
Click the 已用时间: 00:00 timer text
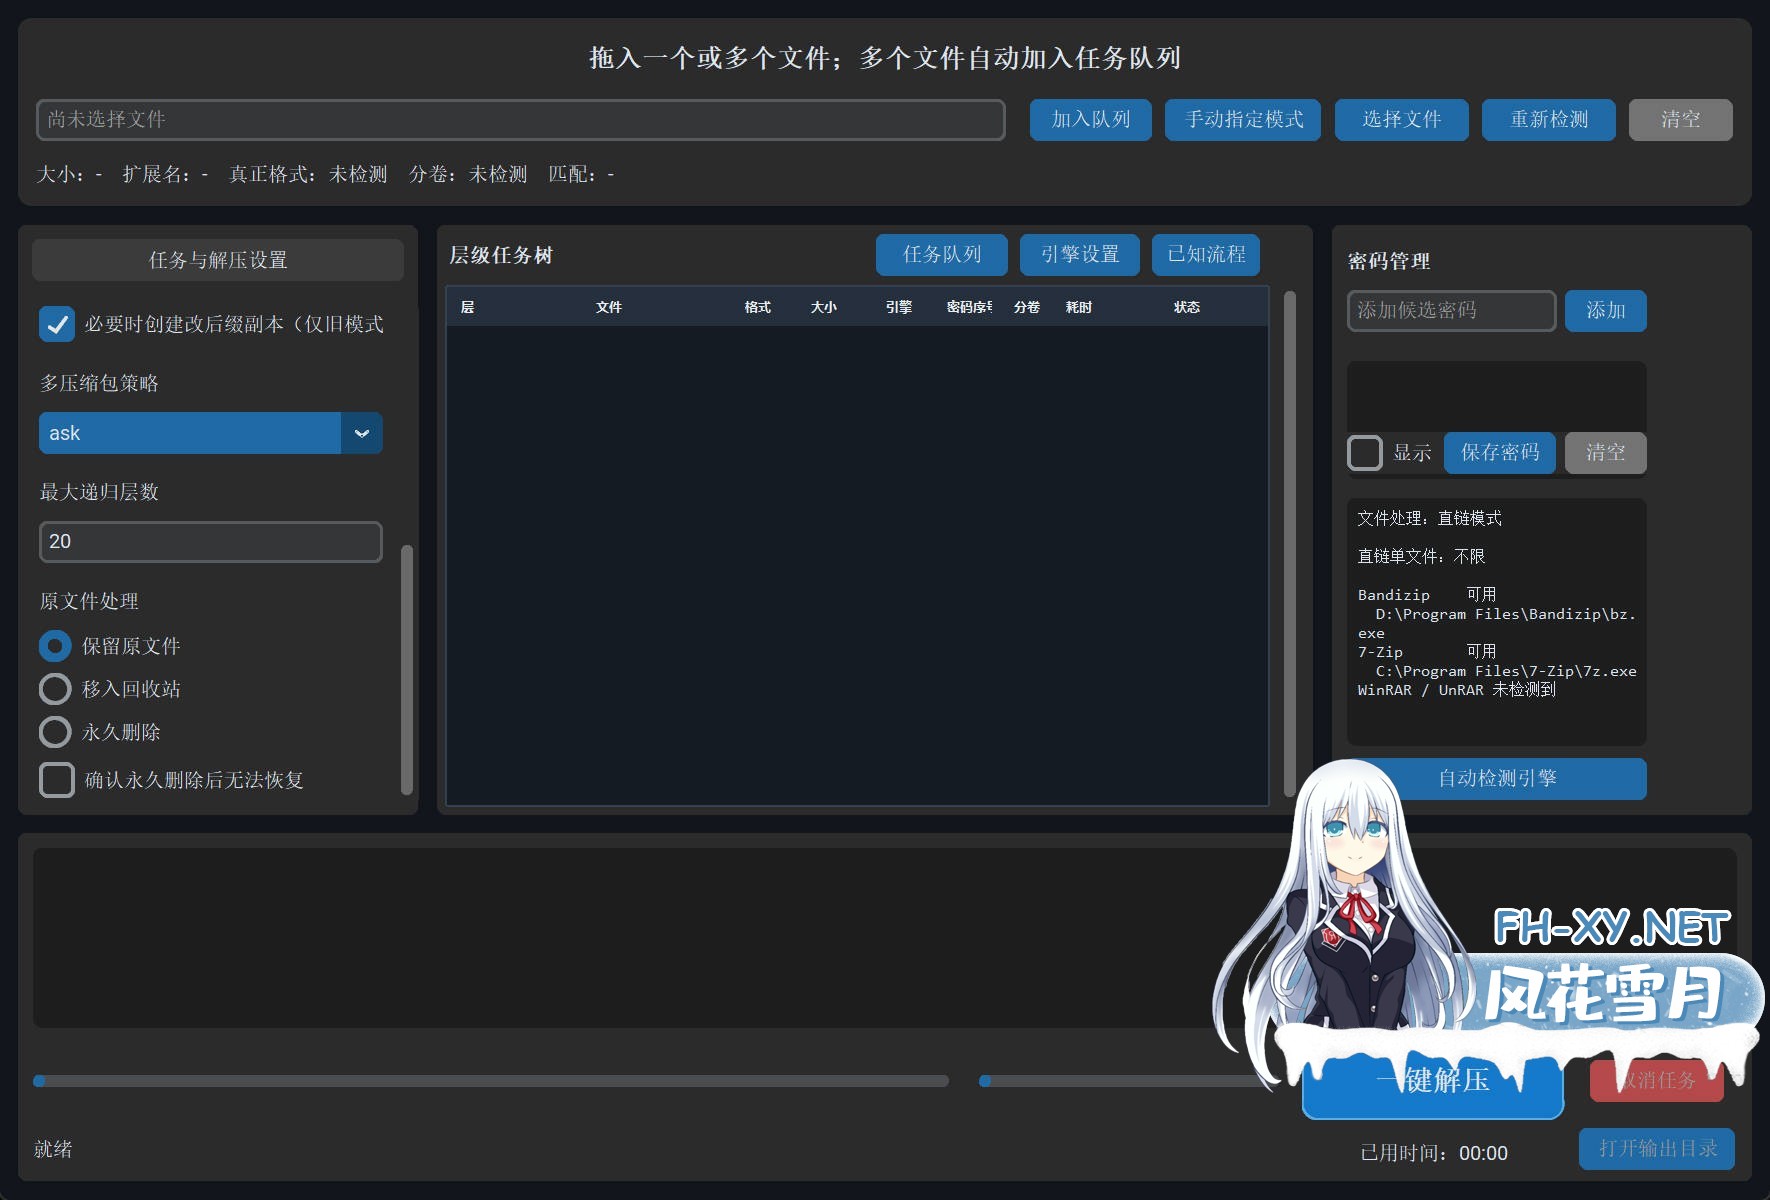(1434, 1154)
